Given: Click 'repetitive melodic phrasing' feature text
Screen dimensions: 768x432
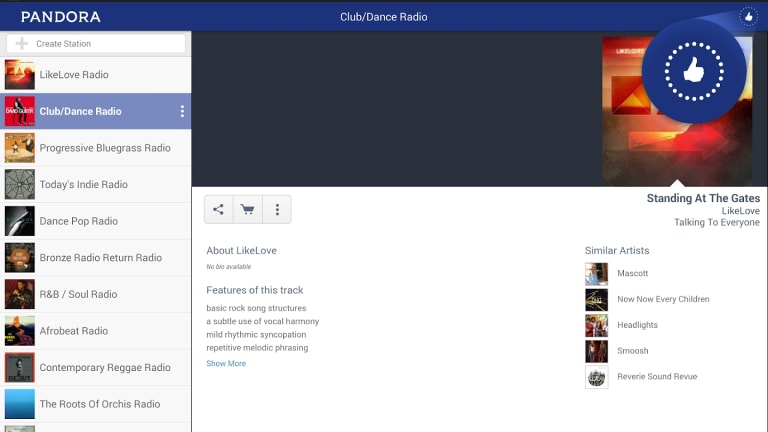Looking at the screenshot, I should click(x=257, y=348).
